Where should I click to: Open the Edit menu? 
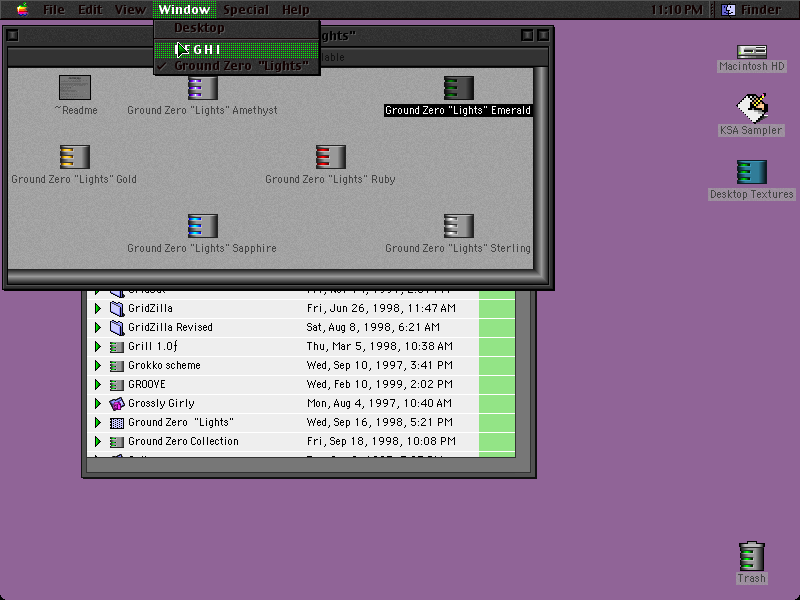coord(90,10)
